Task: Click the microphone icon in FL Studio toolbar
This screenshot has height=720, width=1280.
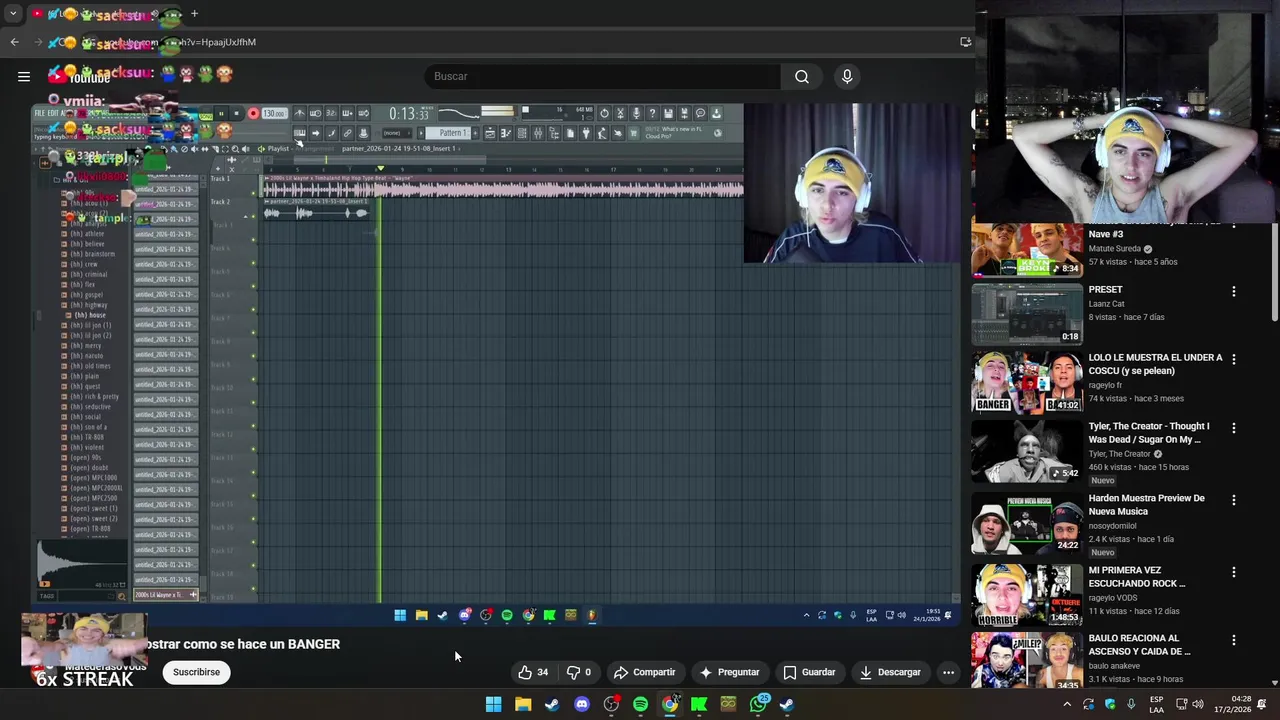Action: pyautogui.click(x=636, y=113)
